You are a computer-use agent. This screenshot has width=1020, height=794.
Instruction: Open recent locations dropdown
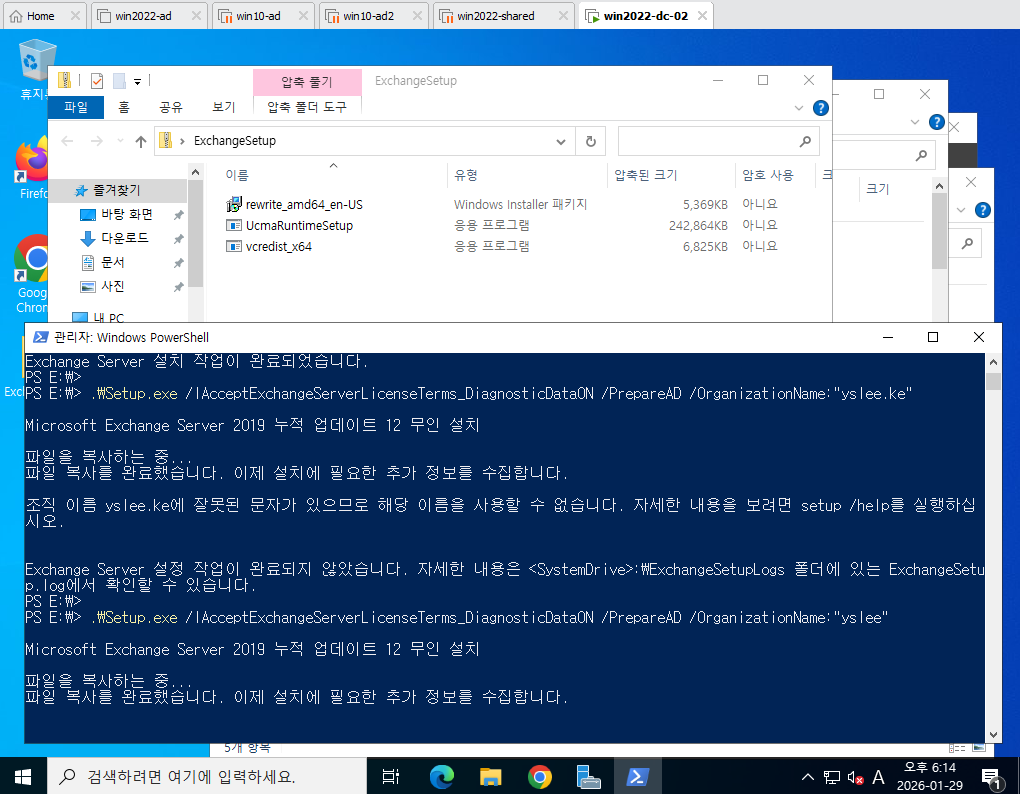[x=120, y=141]
